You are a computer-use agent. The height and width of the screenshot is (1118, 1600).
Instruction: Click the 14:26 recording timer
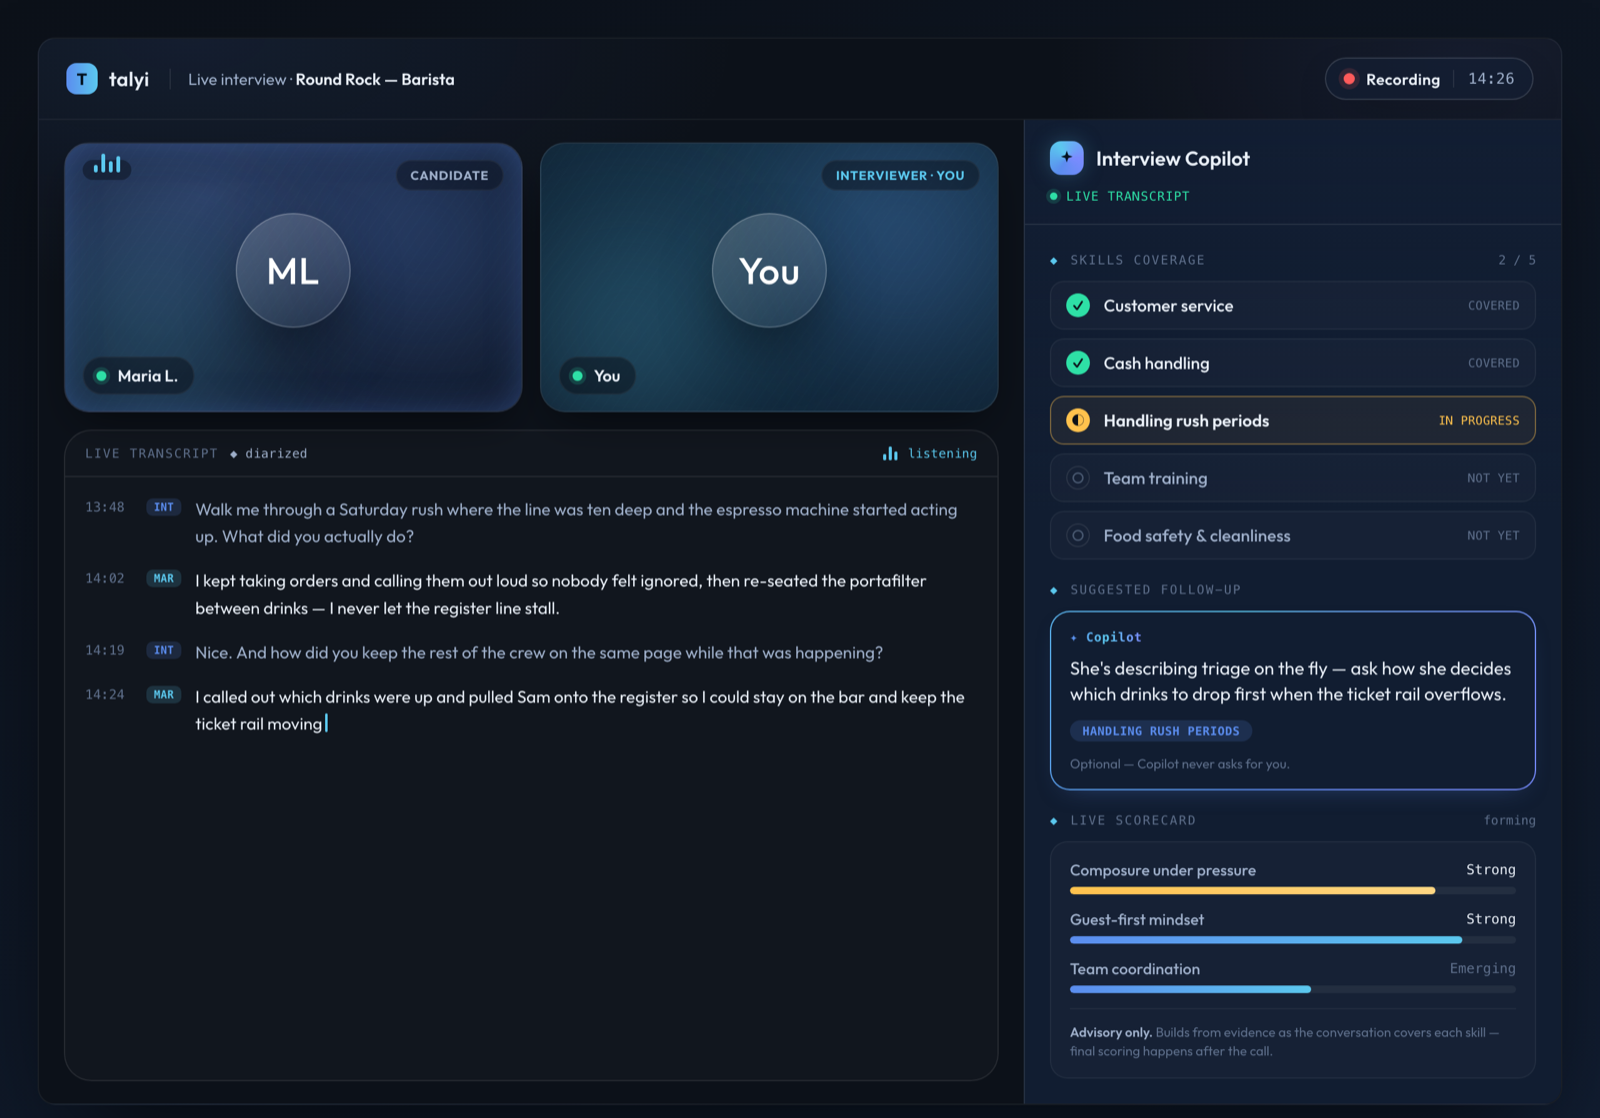[1491, 79]
